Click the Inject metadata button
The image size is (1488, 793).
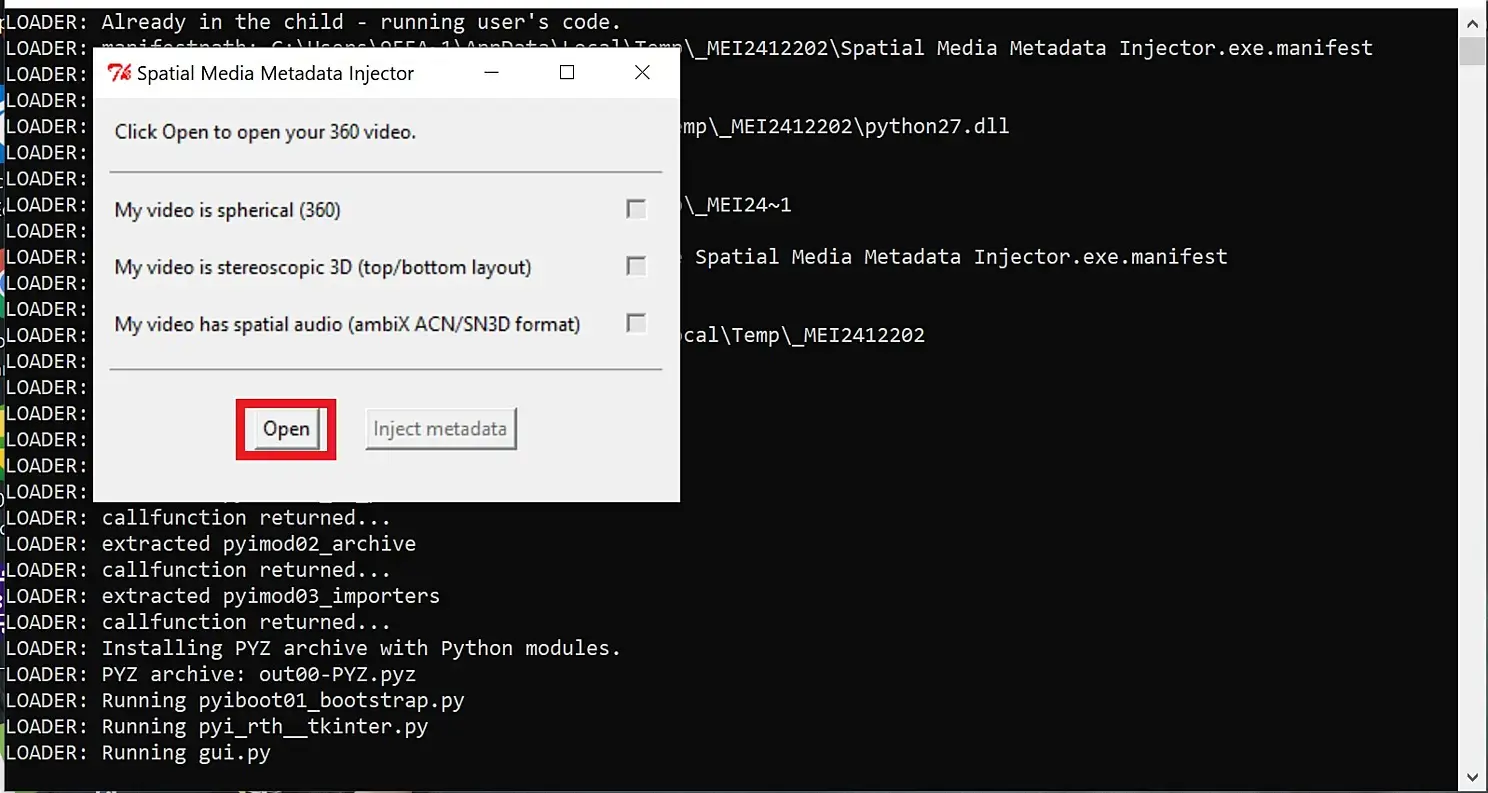(440, 429)
